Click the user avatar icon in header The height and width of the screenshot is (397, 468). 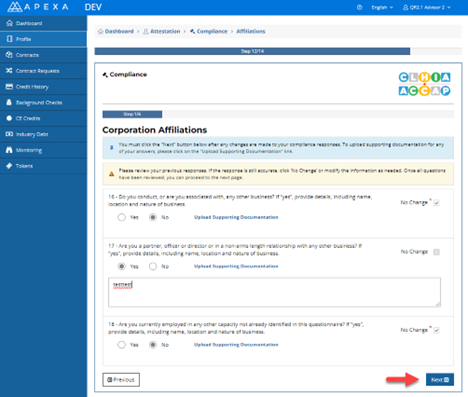[405, 7]
